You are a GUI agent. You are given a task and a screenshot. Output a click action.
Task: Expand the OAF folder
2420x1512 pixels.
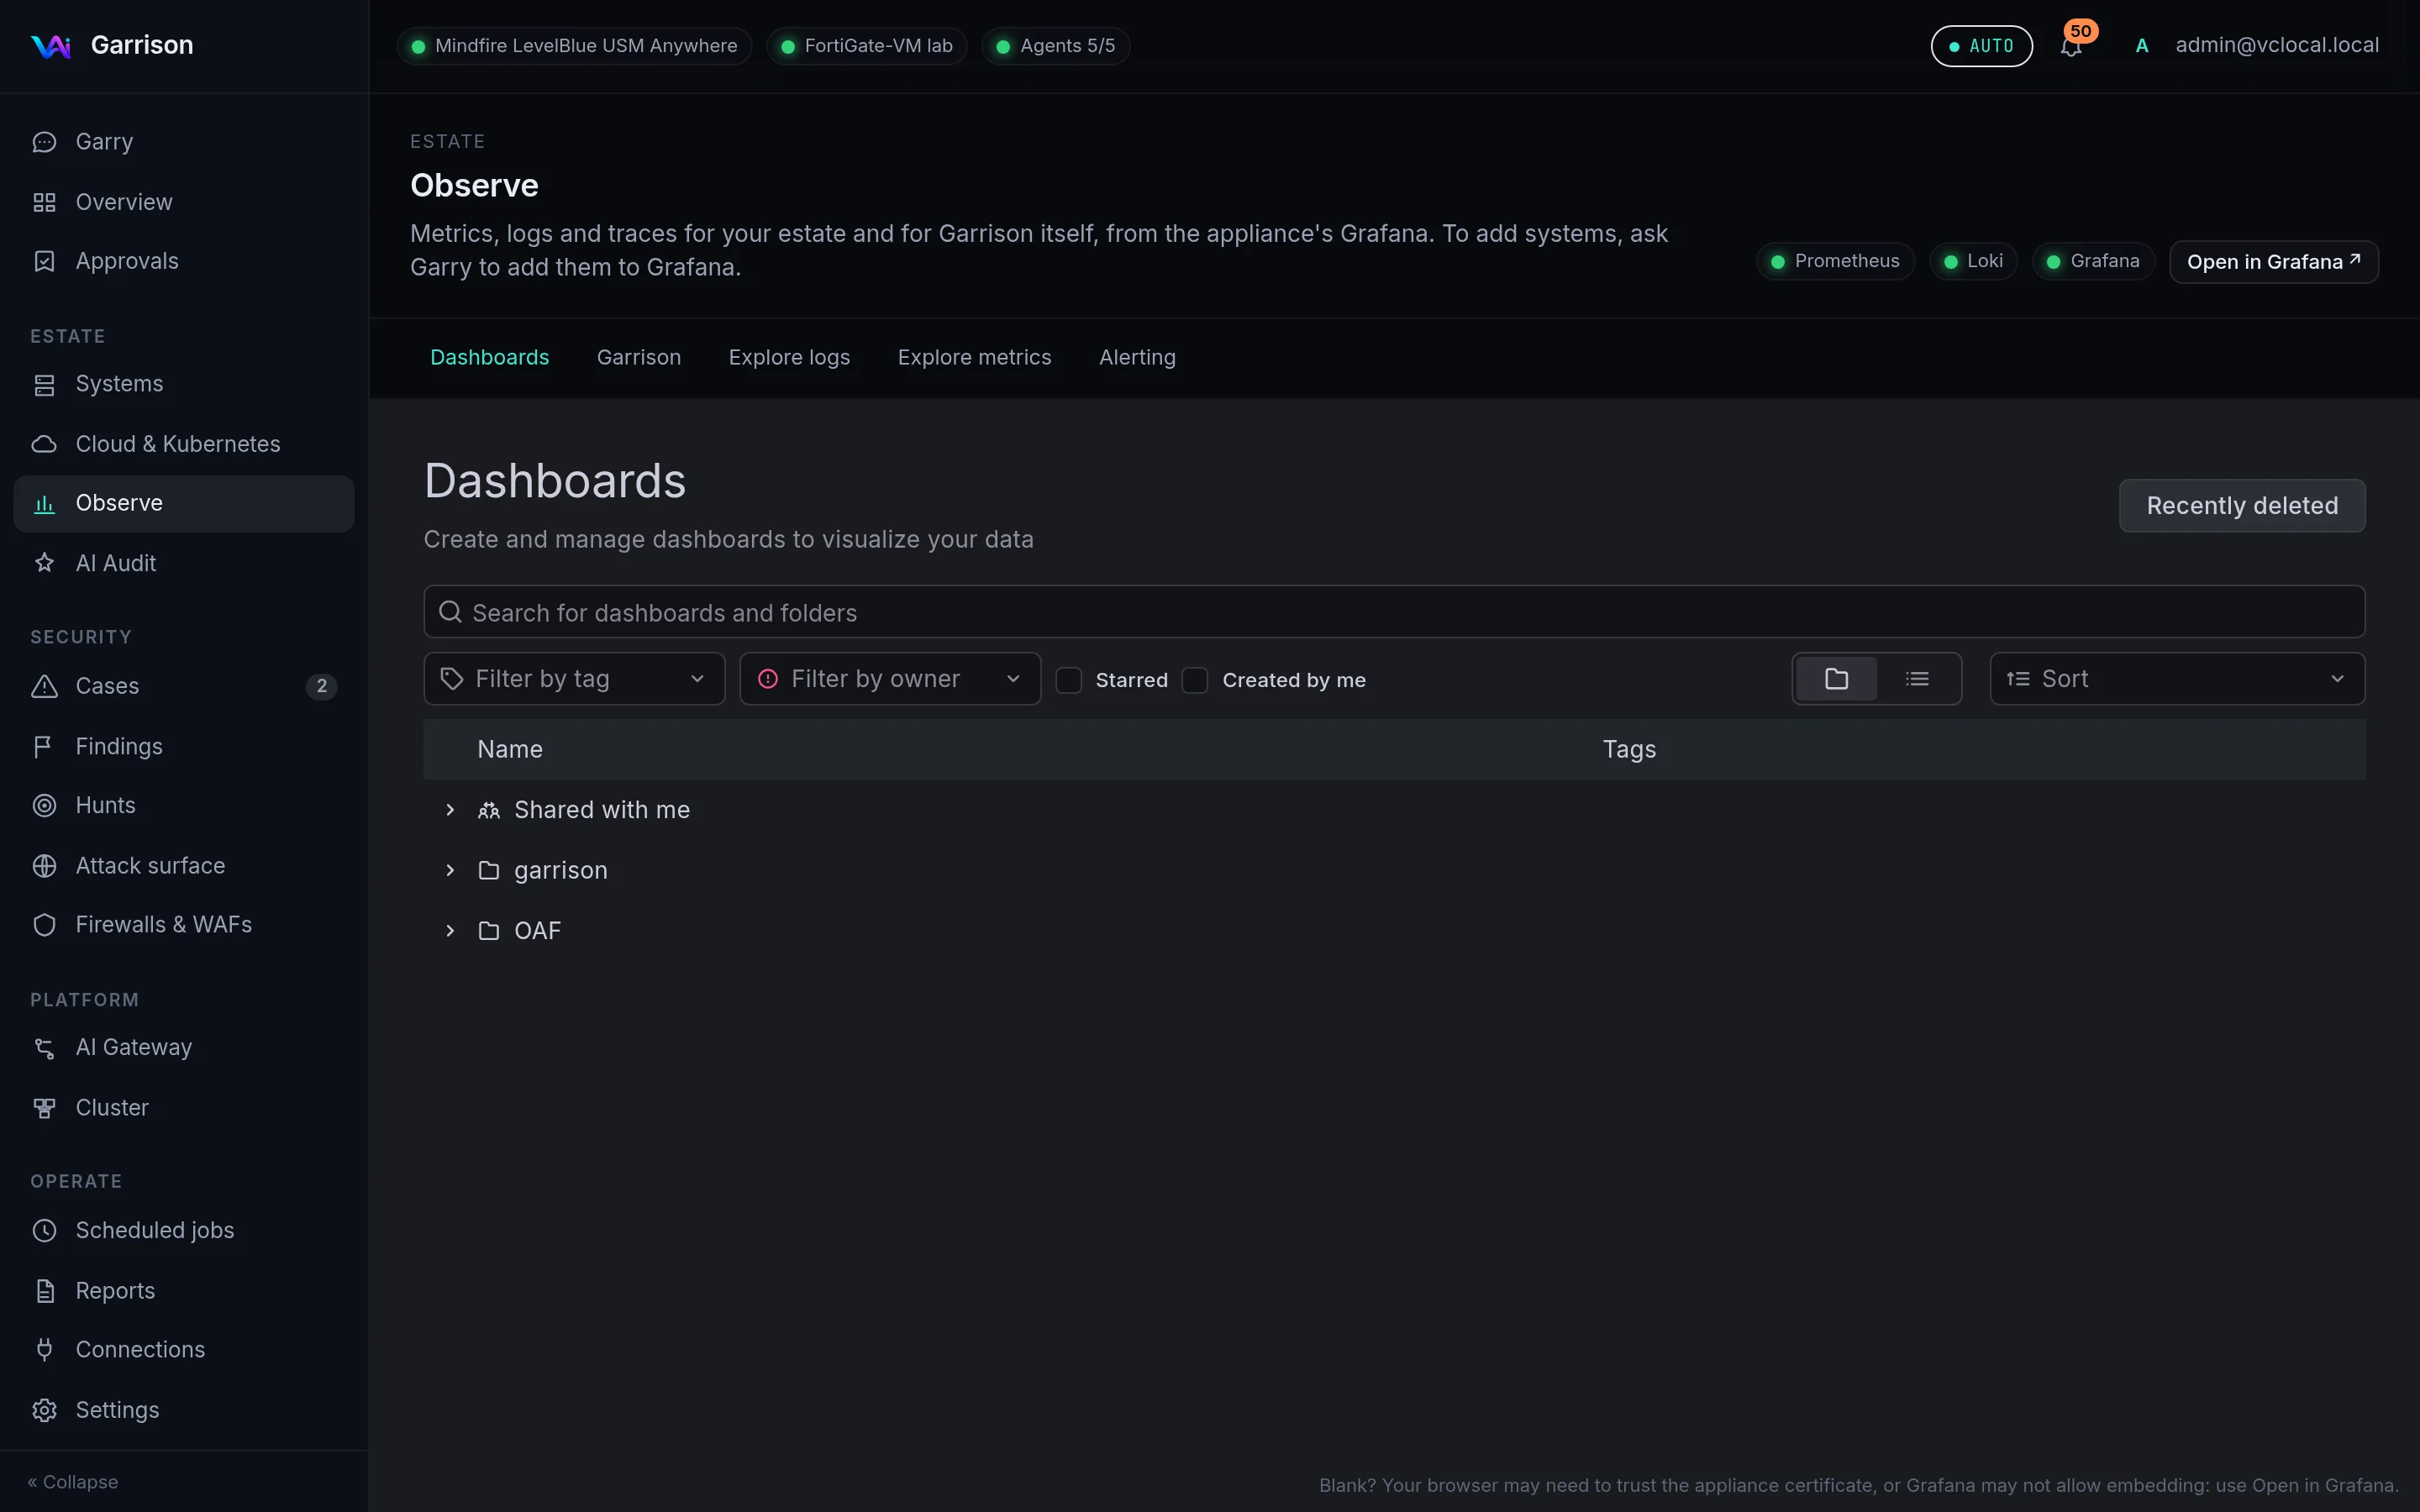coord(450,931)
